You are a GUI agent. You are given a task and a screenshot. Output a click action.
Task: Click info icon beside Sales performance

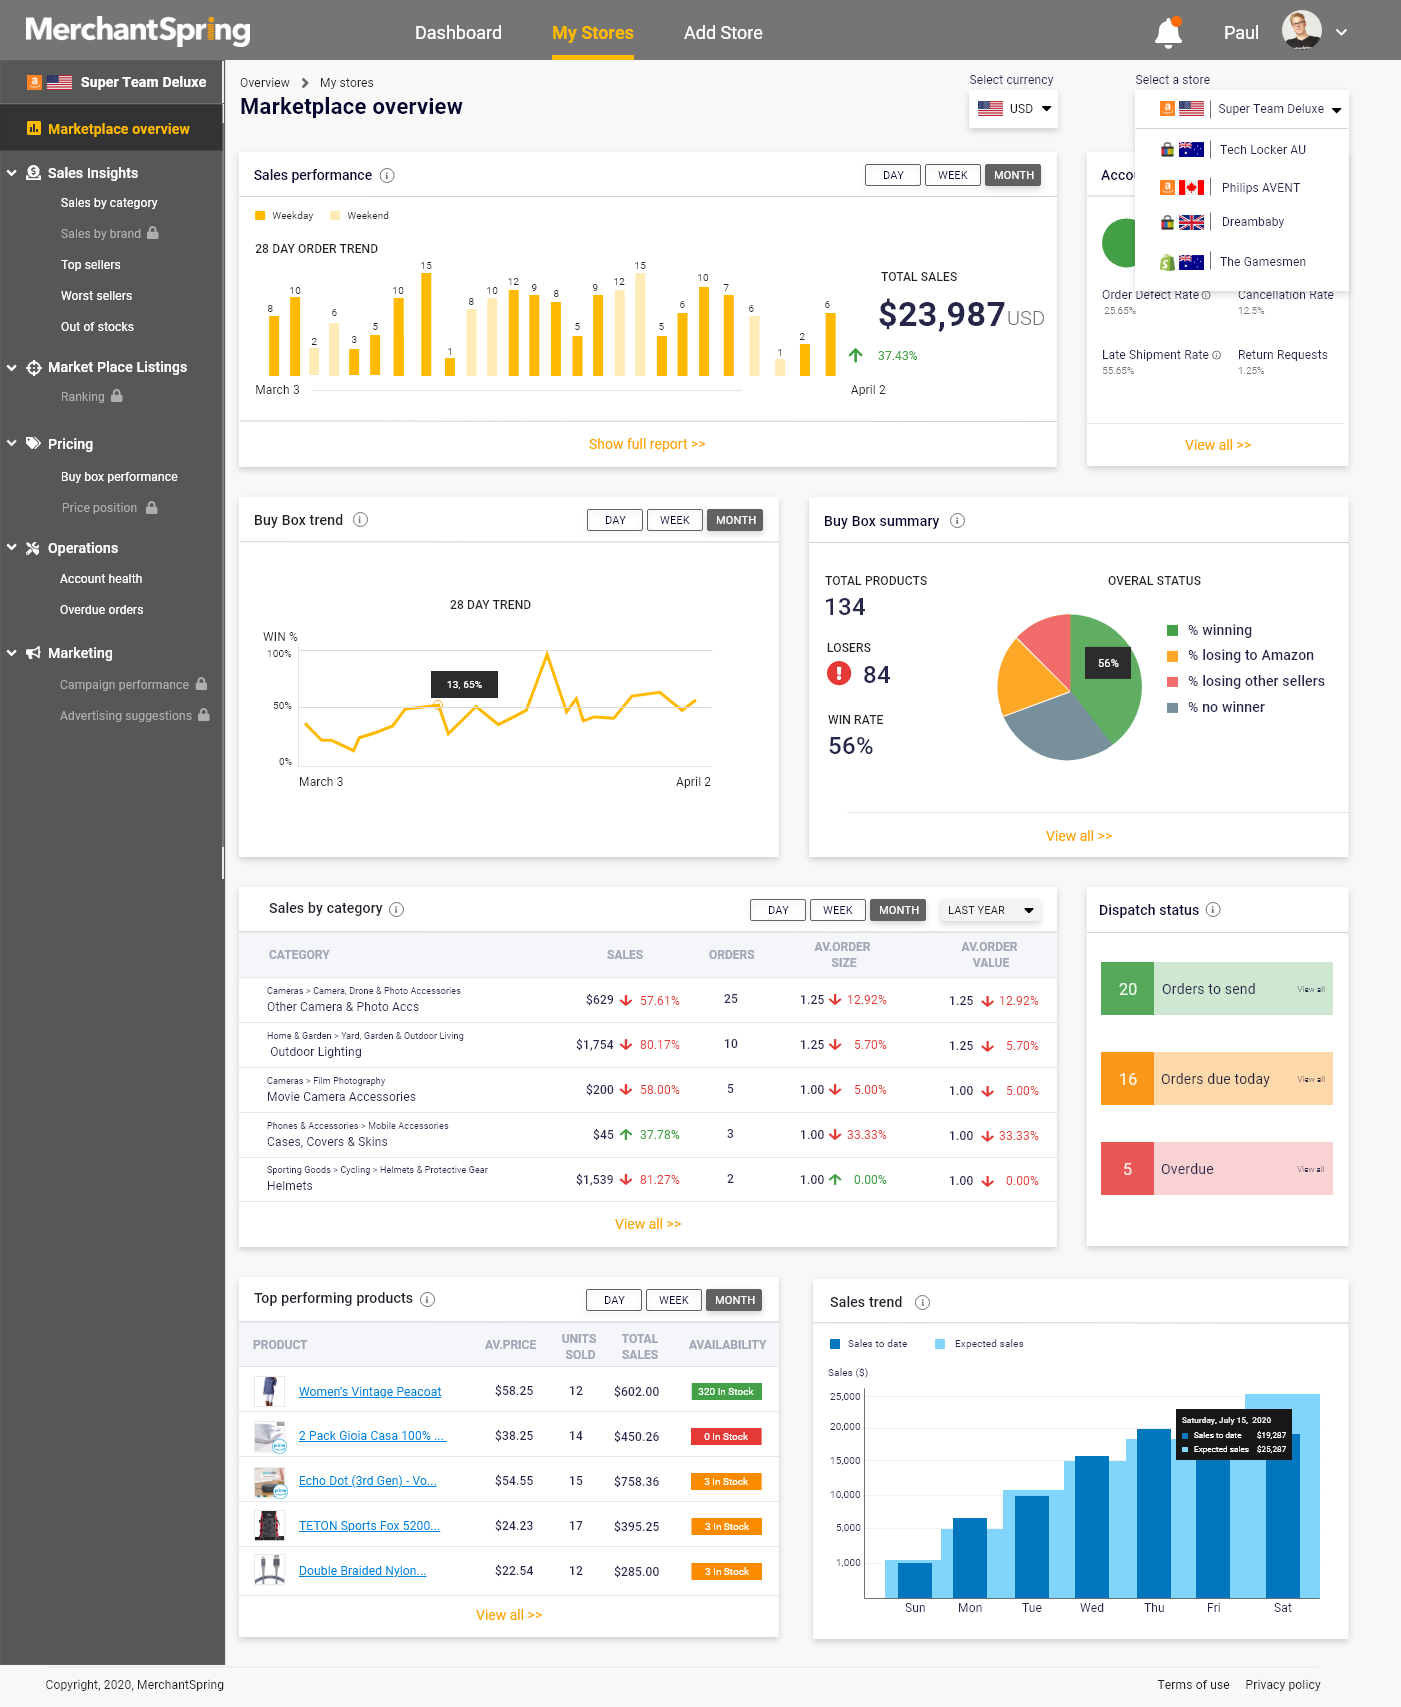click(x=387, y=176)
